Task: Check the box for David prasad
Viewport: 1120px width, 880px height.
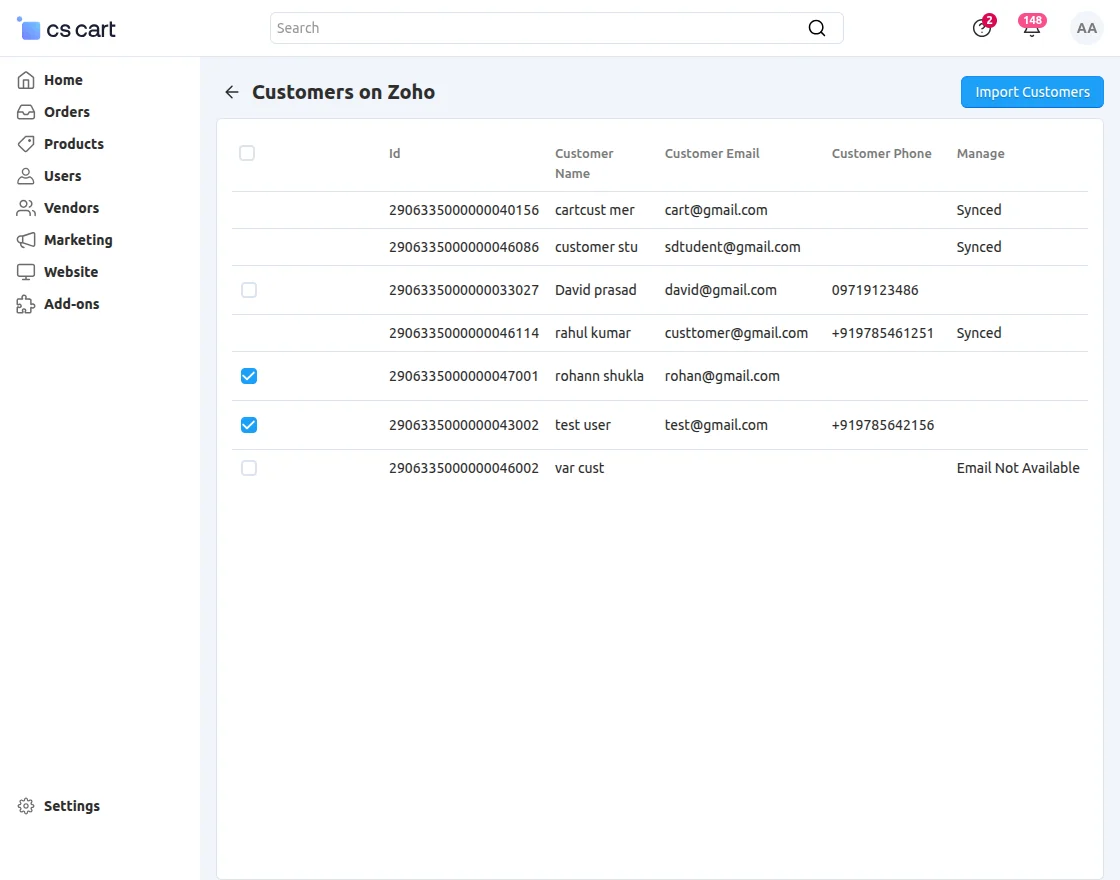Action: pyautogui.click(x=249, y=290)
